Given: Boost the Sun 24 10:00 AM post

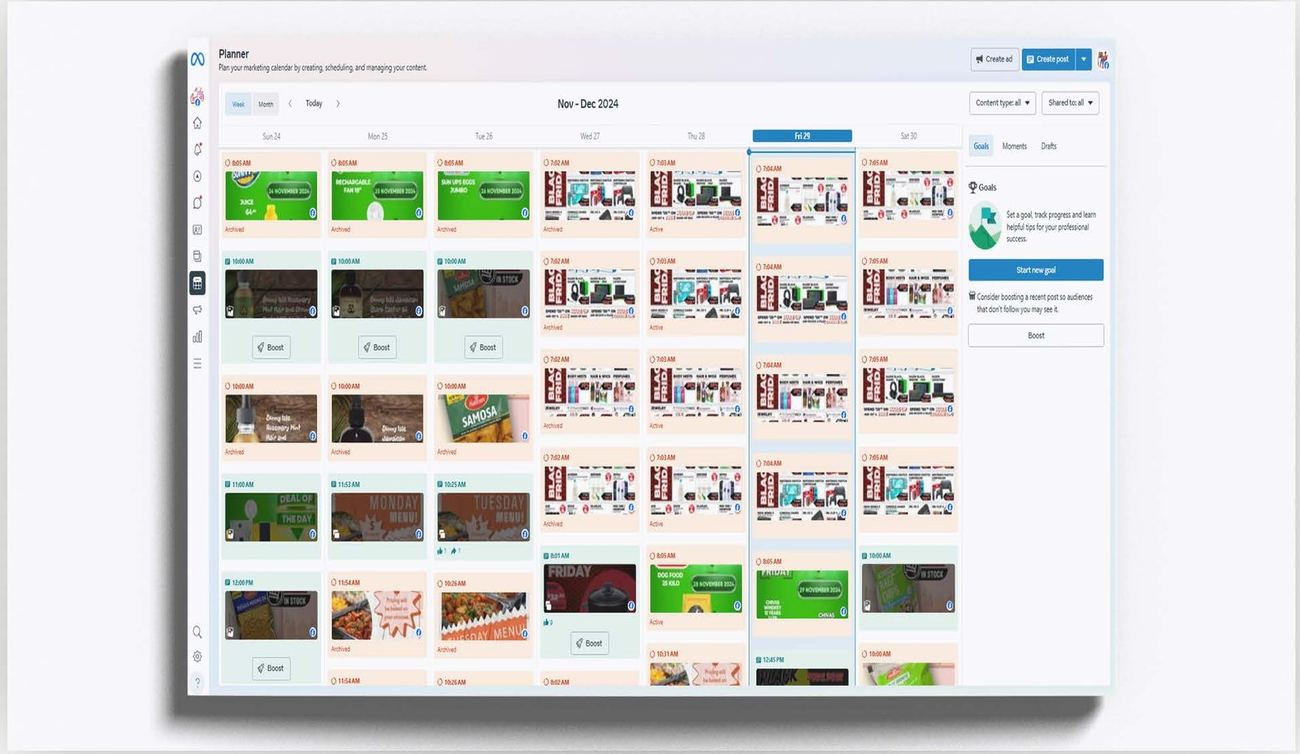Looking at the screenshot, I should click(x=271, y=347).
